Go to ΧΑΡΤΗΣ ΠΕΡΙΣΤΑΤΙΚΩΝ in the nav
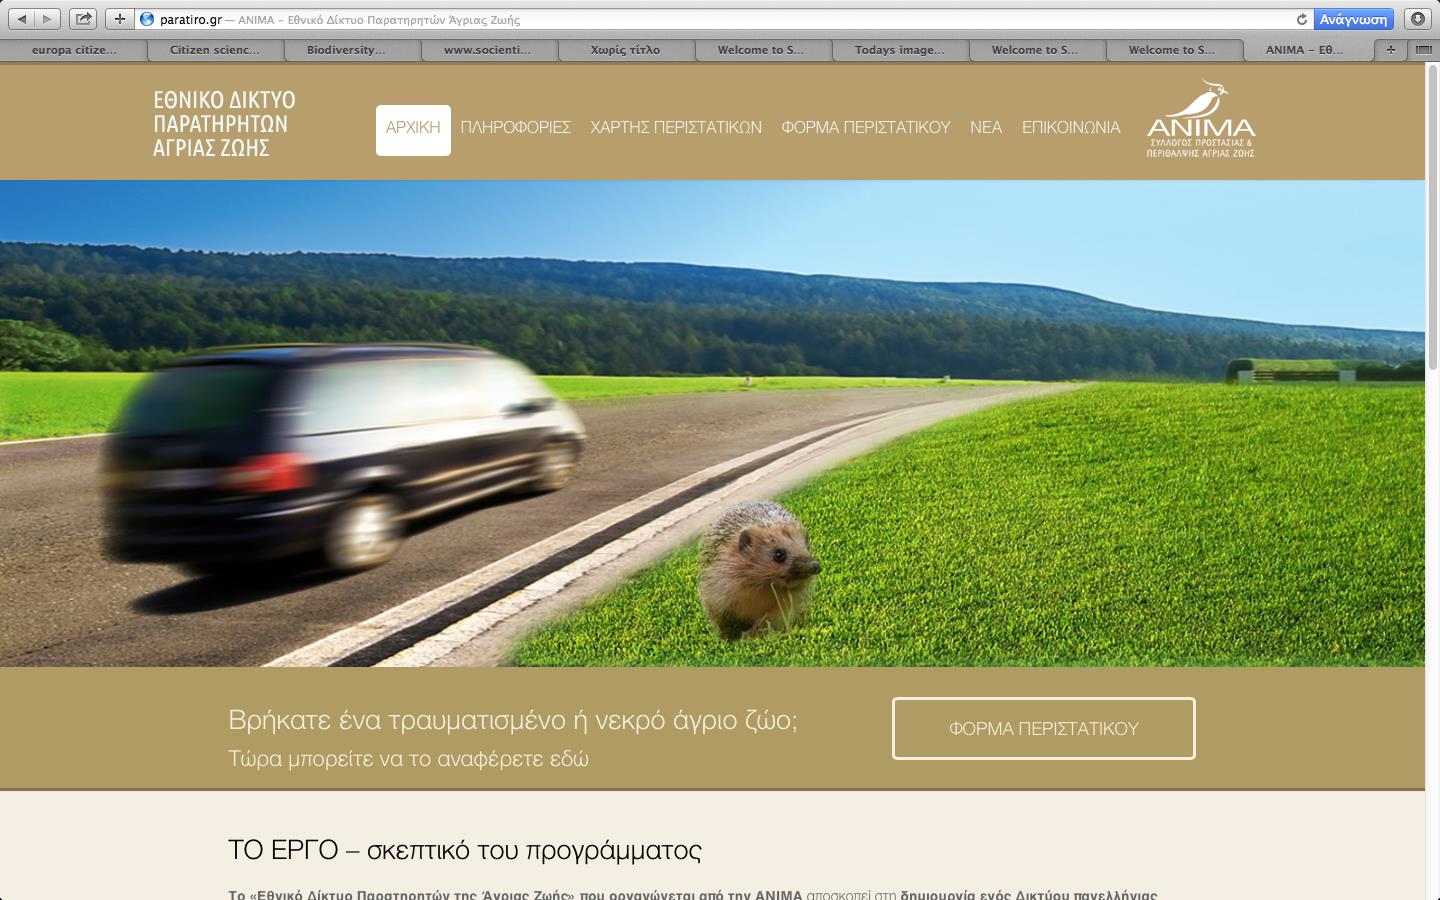This screenshot has width=1440, height=900. [x=676, y=128]
